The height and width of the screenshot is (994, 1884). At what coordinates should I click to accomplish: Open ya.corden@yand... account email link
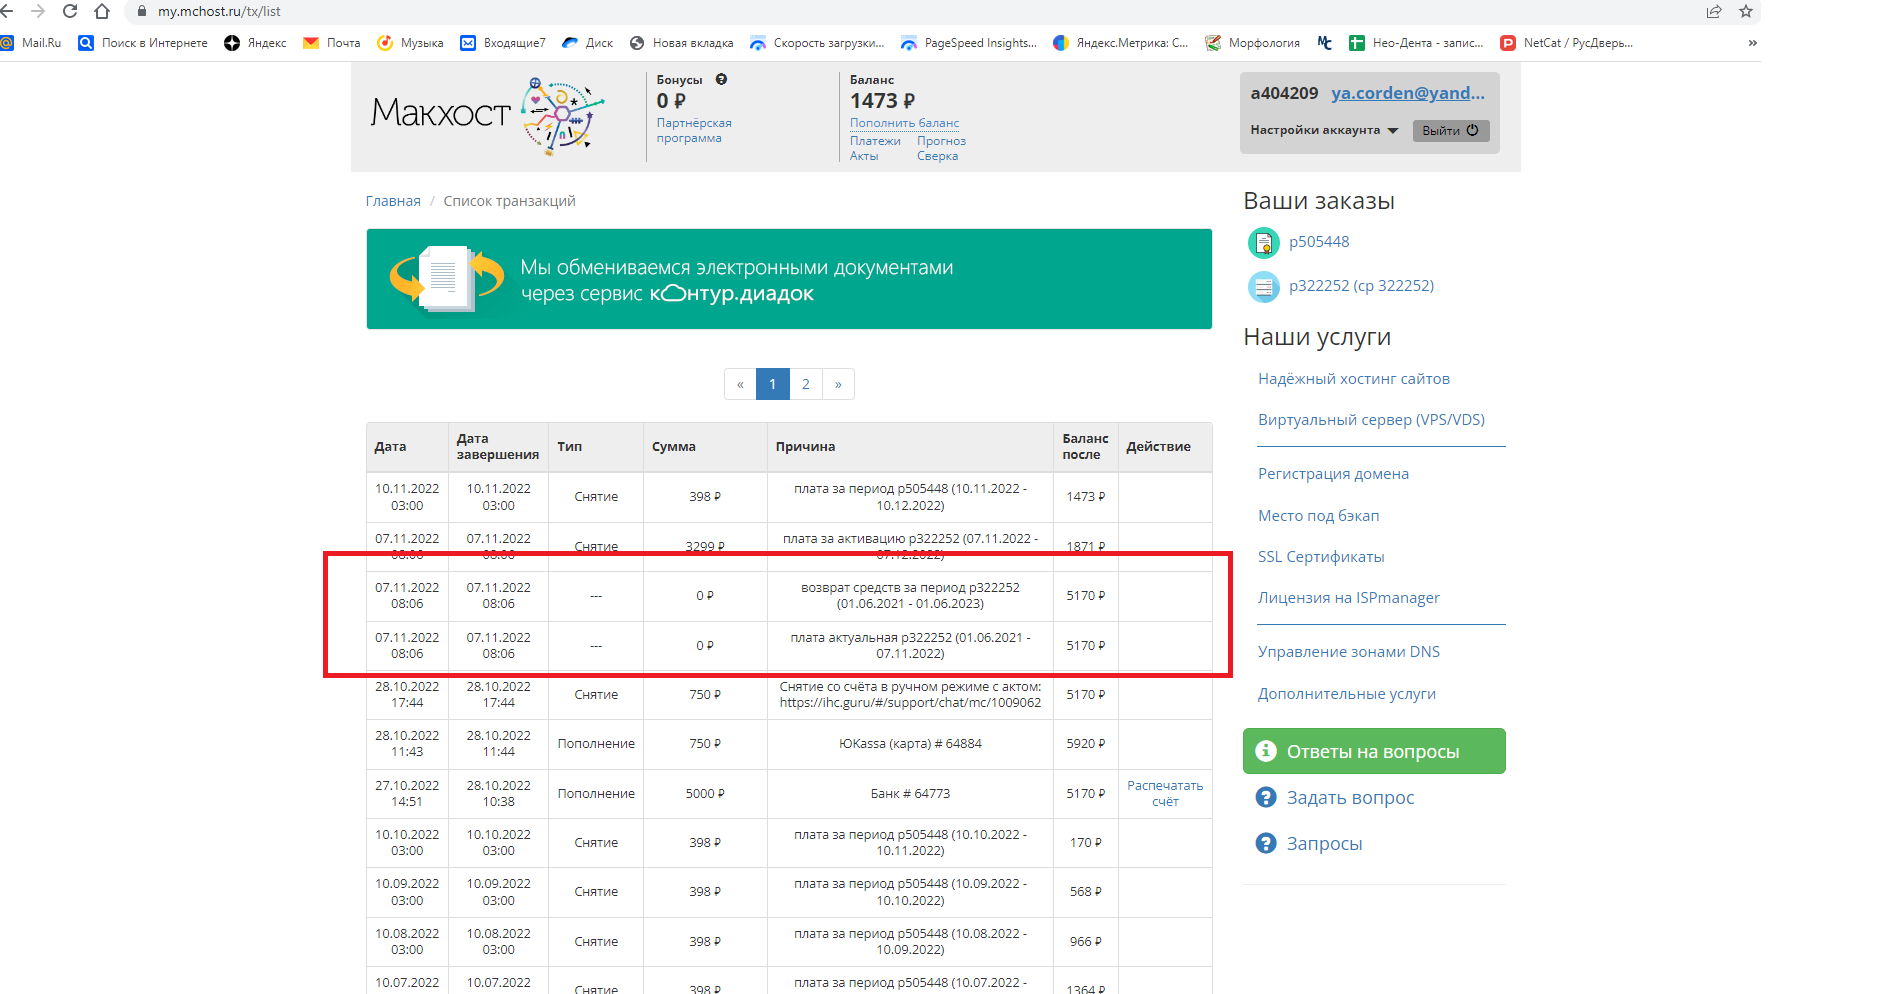[1408, 93]
